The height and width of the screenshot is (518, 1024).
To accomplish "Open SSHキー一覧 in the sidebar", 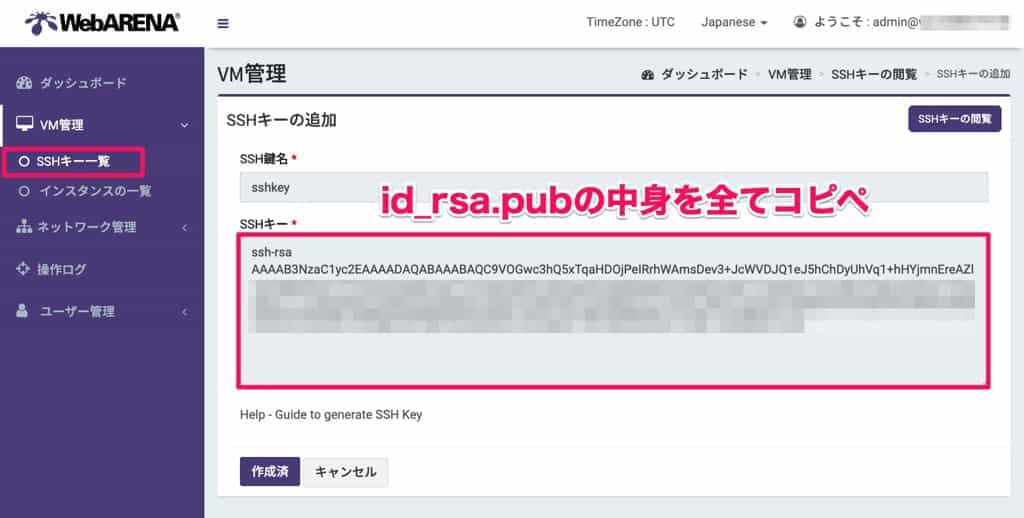I will [x=73, y=161].
